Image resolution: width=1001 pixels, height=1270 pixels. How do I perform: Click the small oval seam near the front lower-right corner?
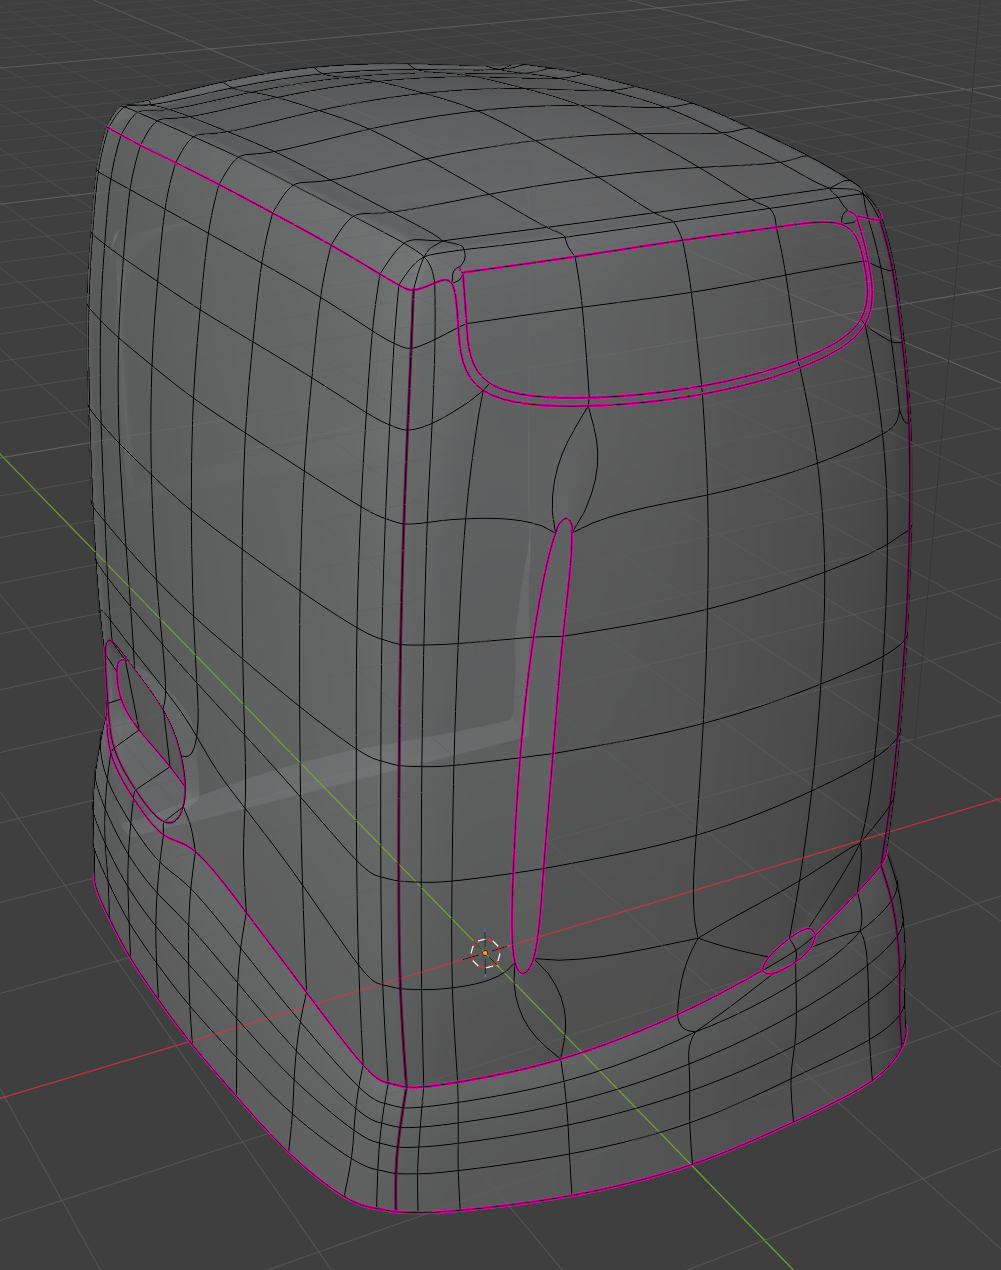[x=789, y=951]
